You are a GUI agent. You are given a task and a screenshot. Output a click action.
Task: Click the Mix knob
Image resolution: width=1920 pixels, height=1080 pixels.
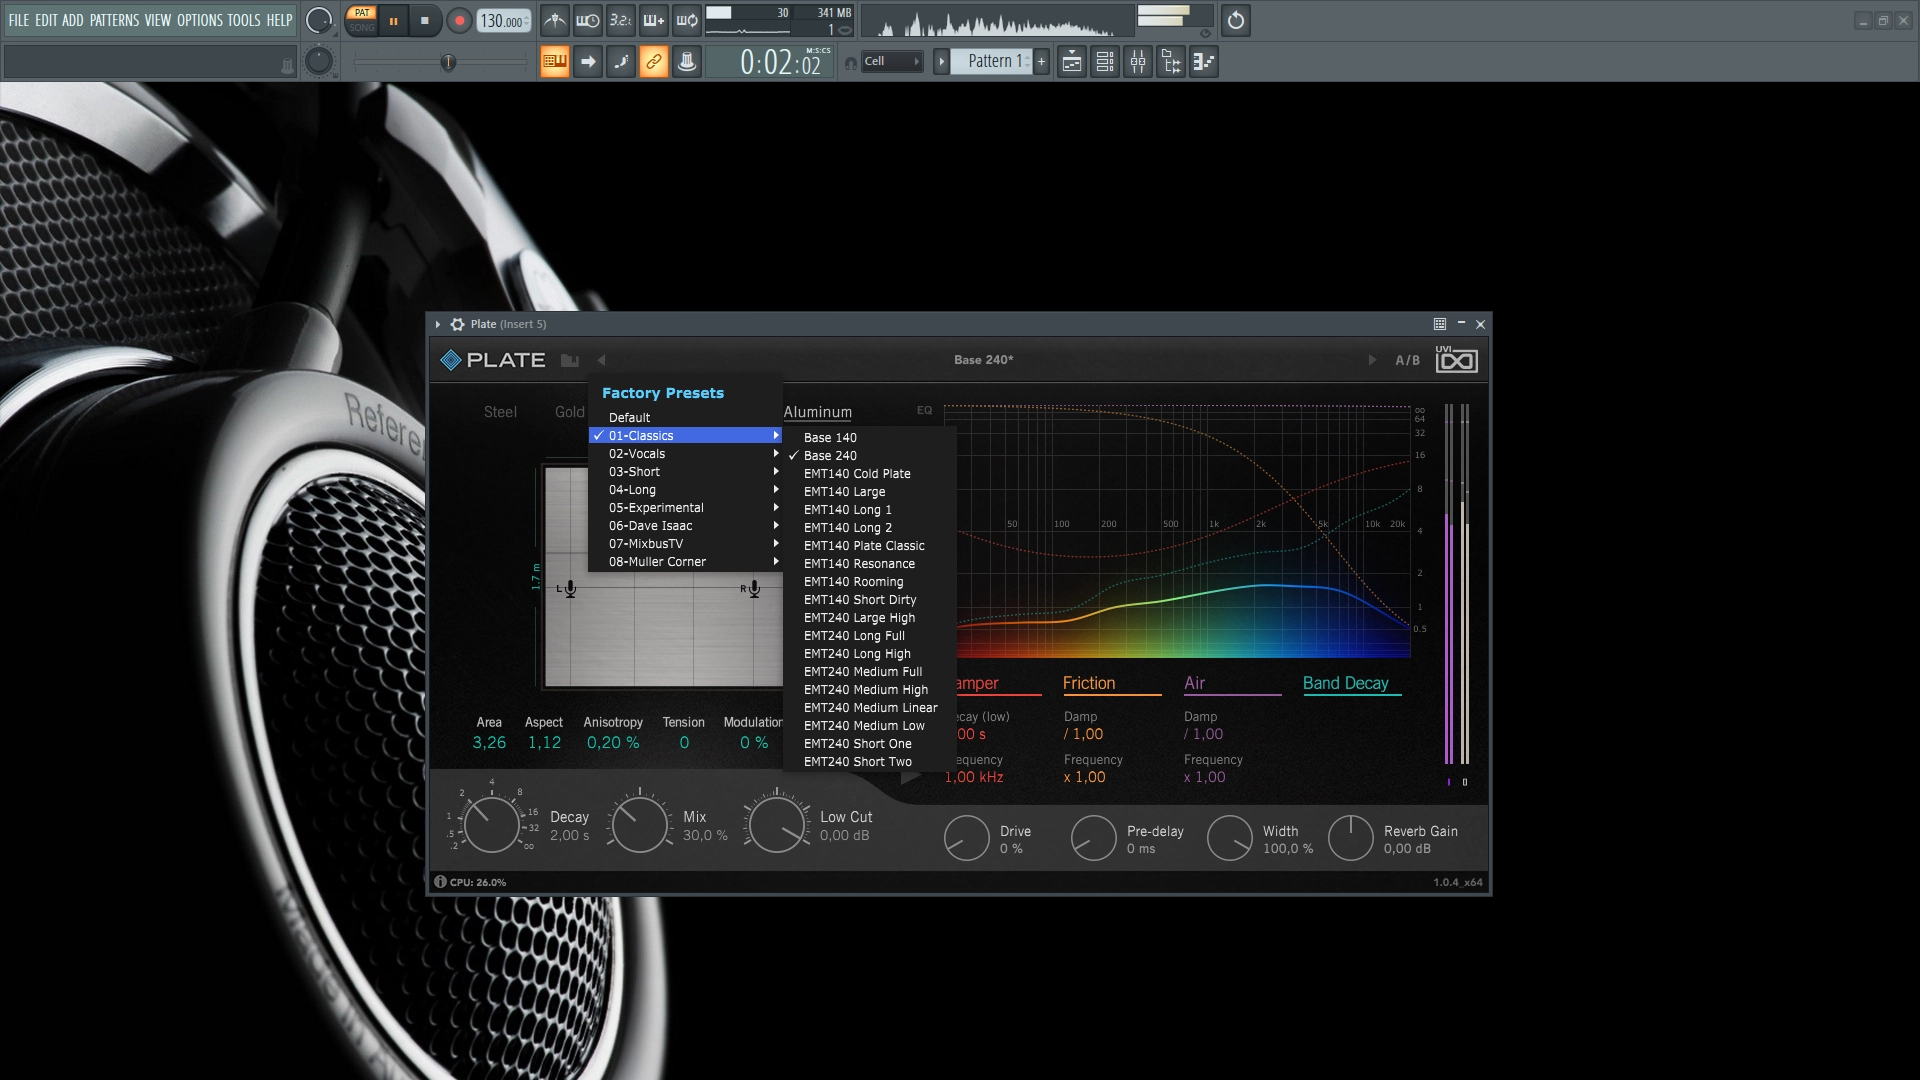pos(639,825)
